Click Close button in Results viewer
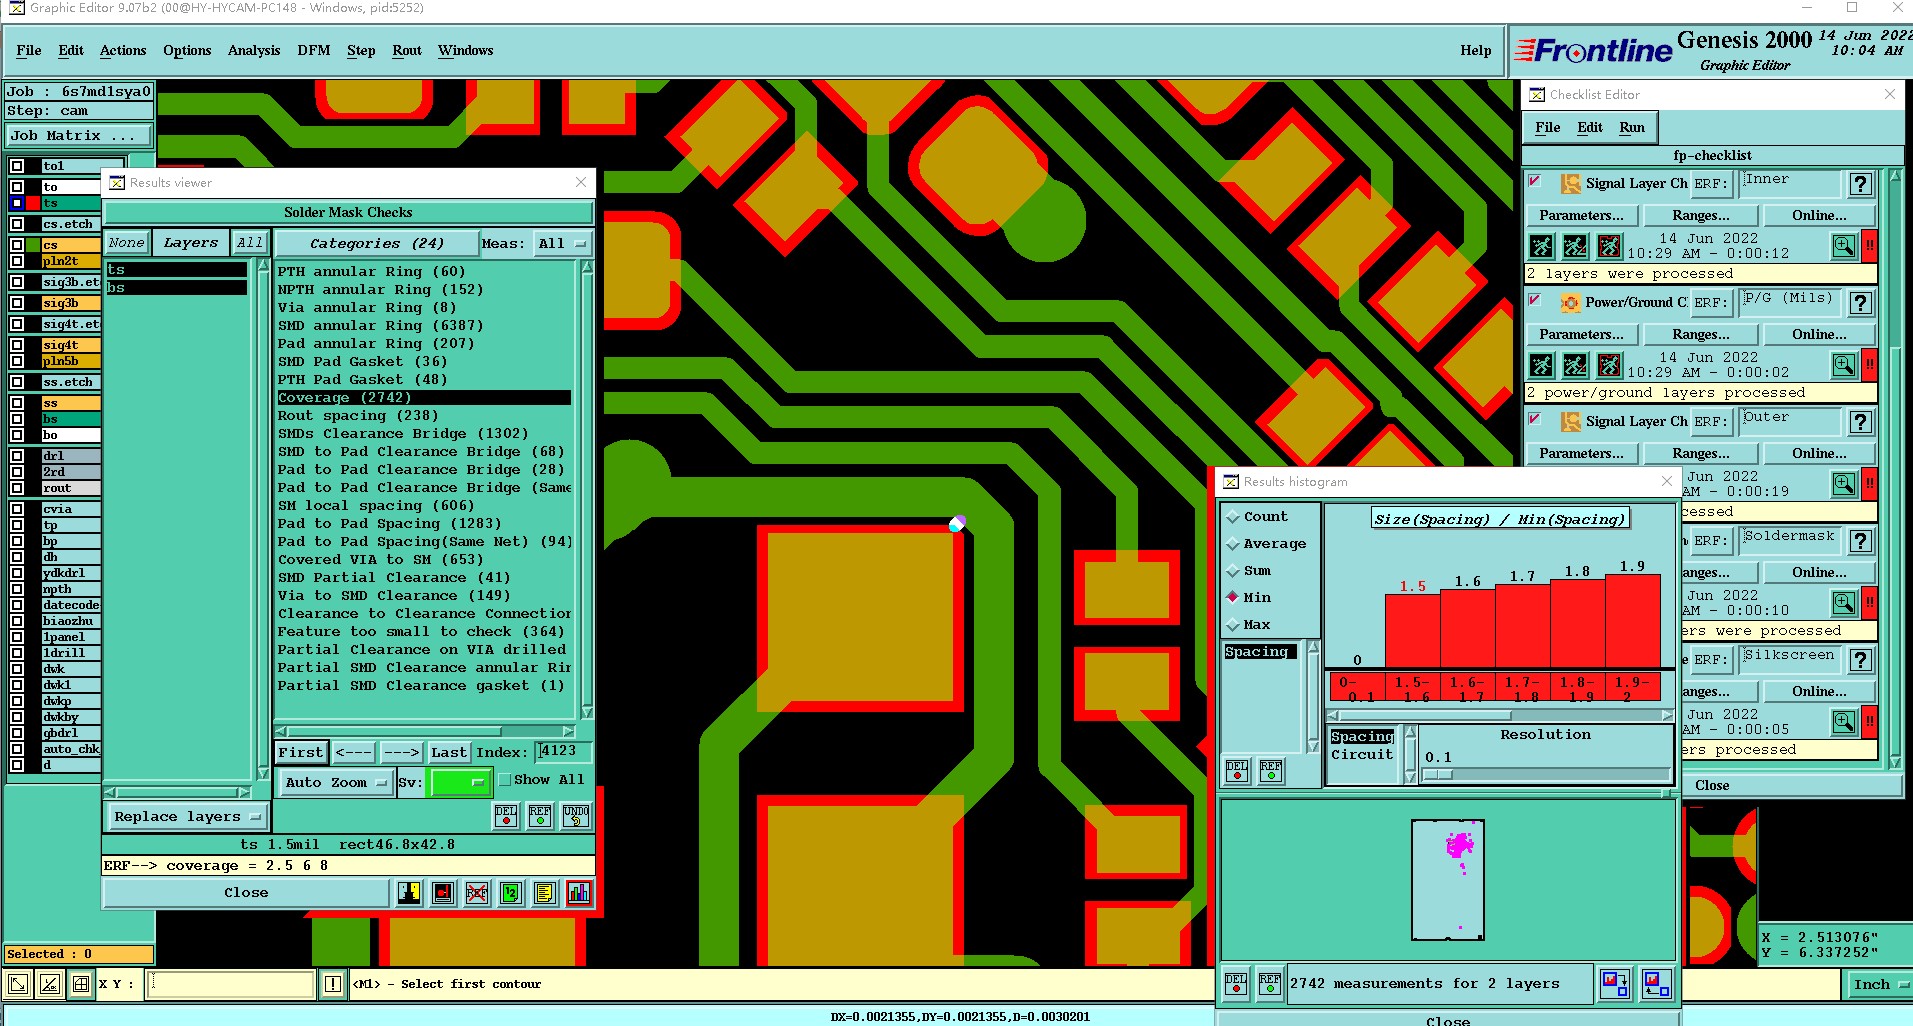 [246, 893]
